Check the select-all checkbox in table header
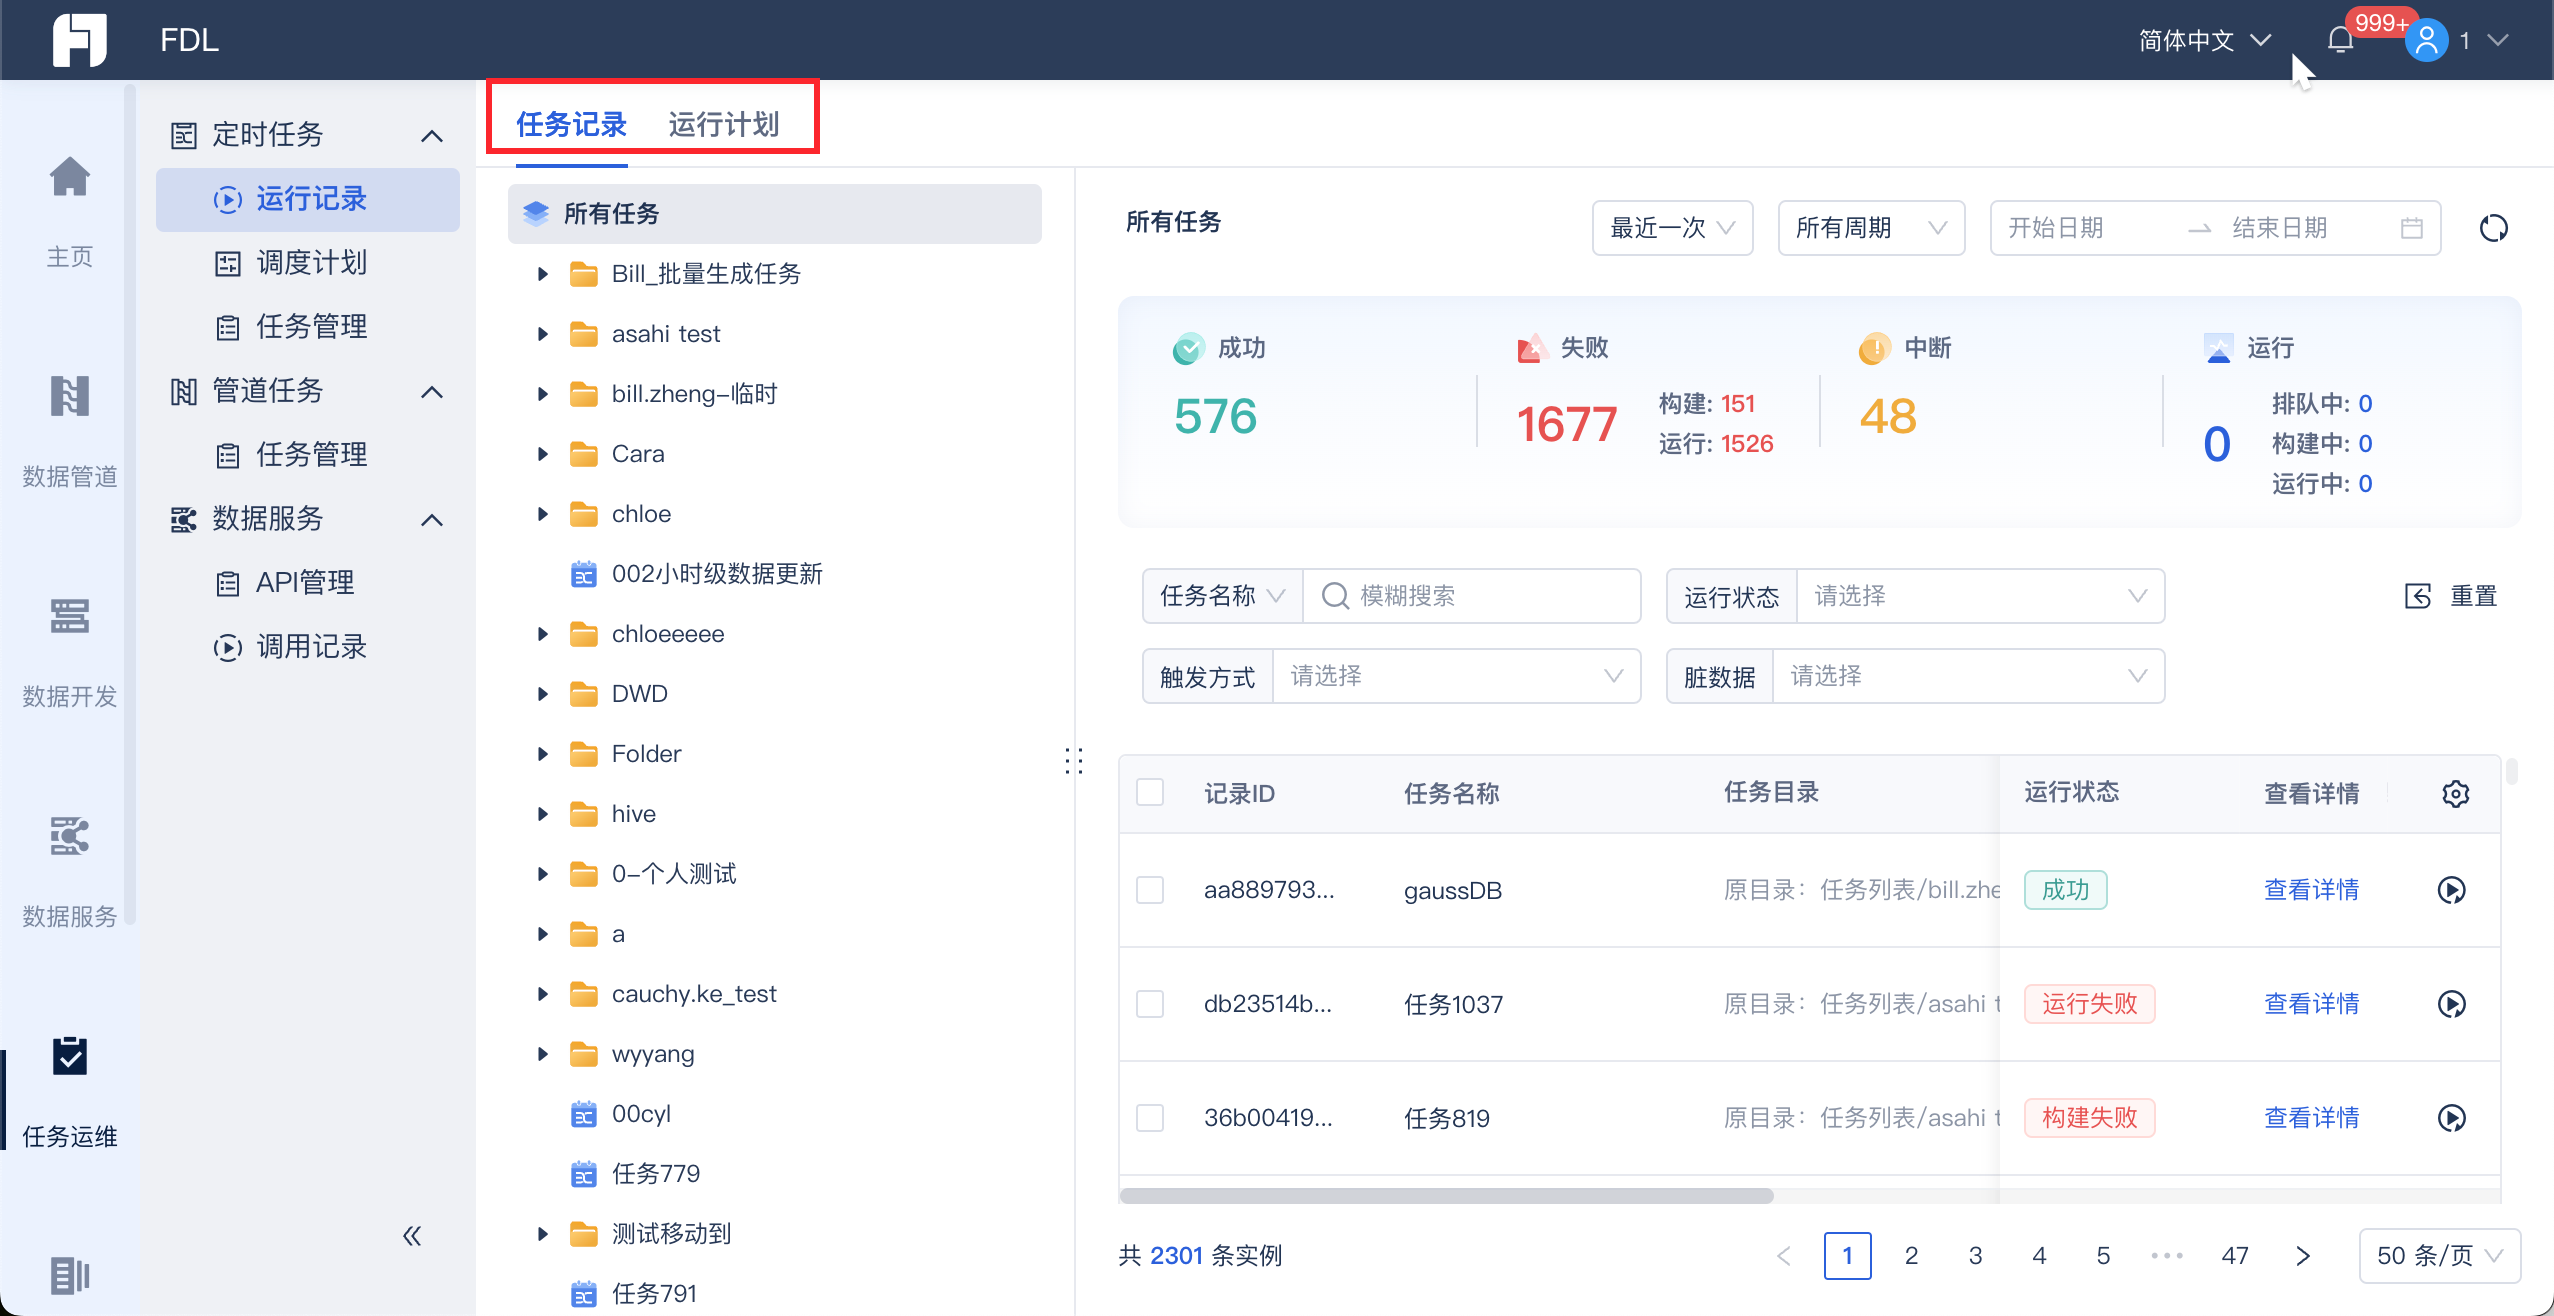The width and height of the screenshot is (2554, 1316). pyautogui.click(x=1150, y=793)
